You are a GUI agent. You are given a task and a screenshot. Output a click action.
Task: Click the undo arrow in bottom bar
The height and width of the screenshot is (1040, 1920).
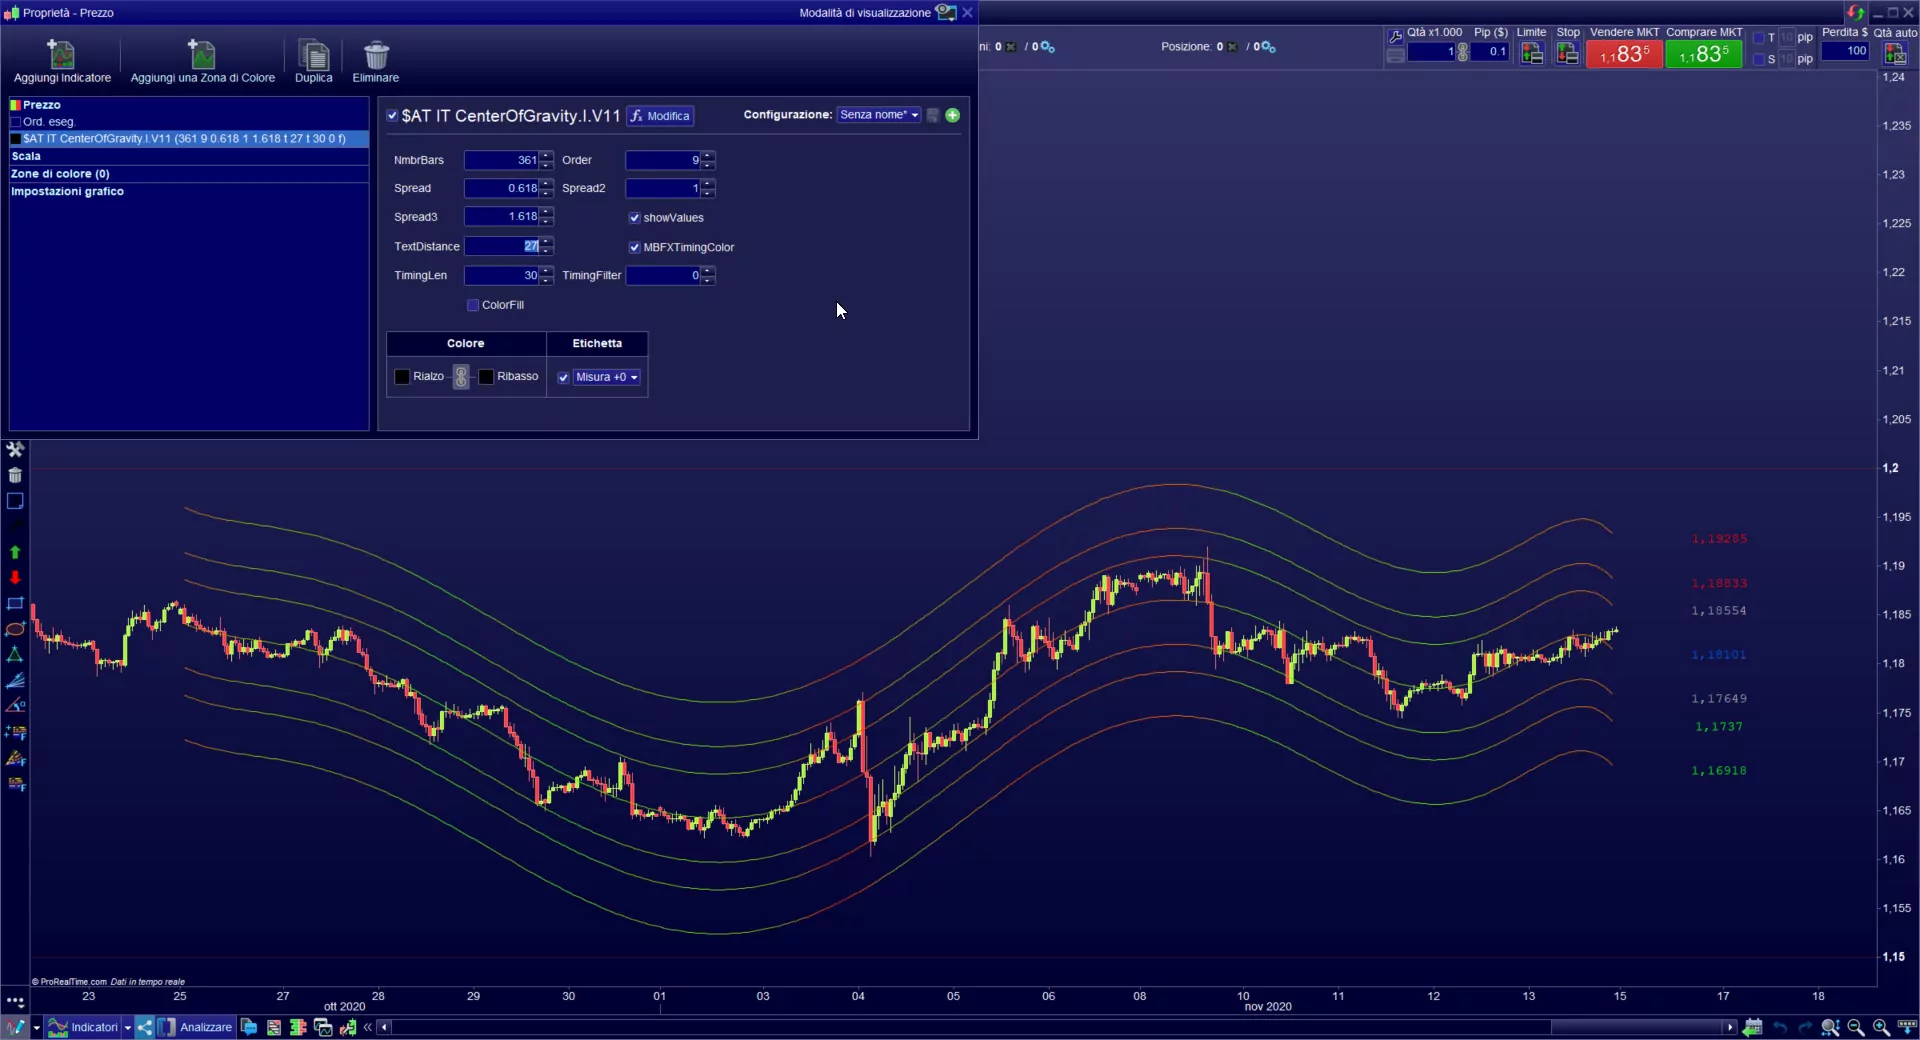coord(1780,1027)
